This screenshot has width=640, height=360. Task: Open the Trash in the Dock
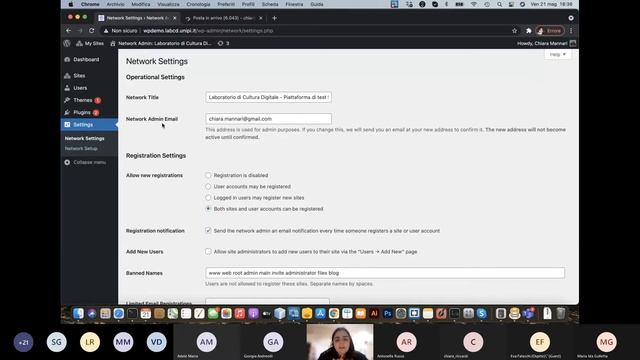tap(561, 313)
